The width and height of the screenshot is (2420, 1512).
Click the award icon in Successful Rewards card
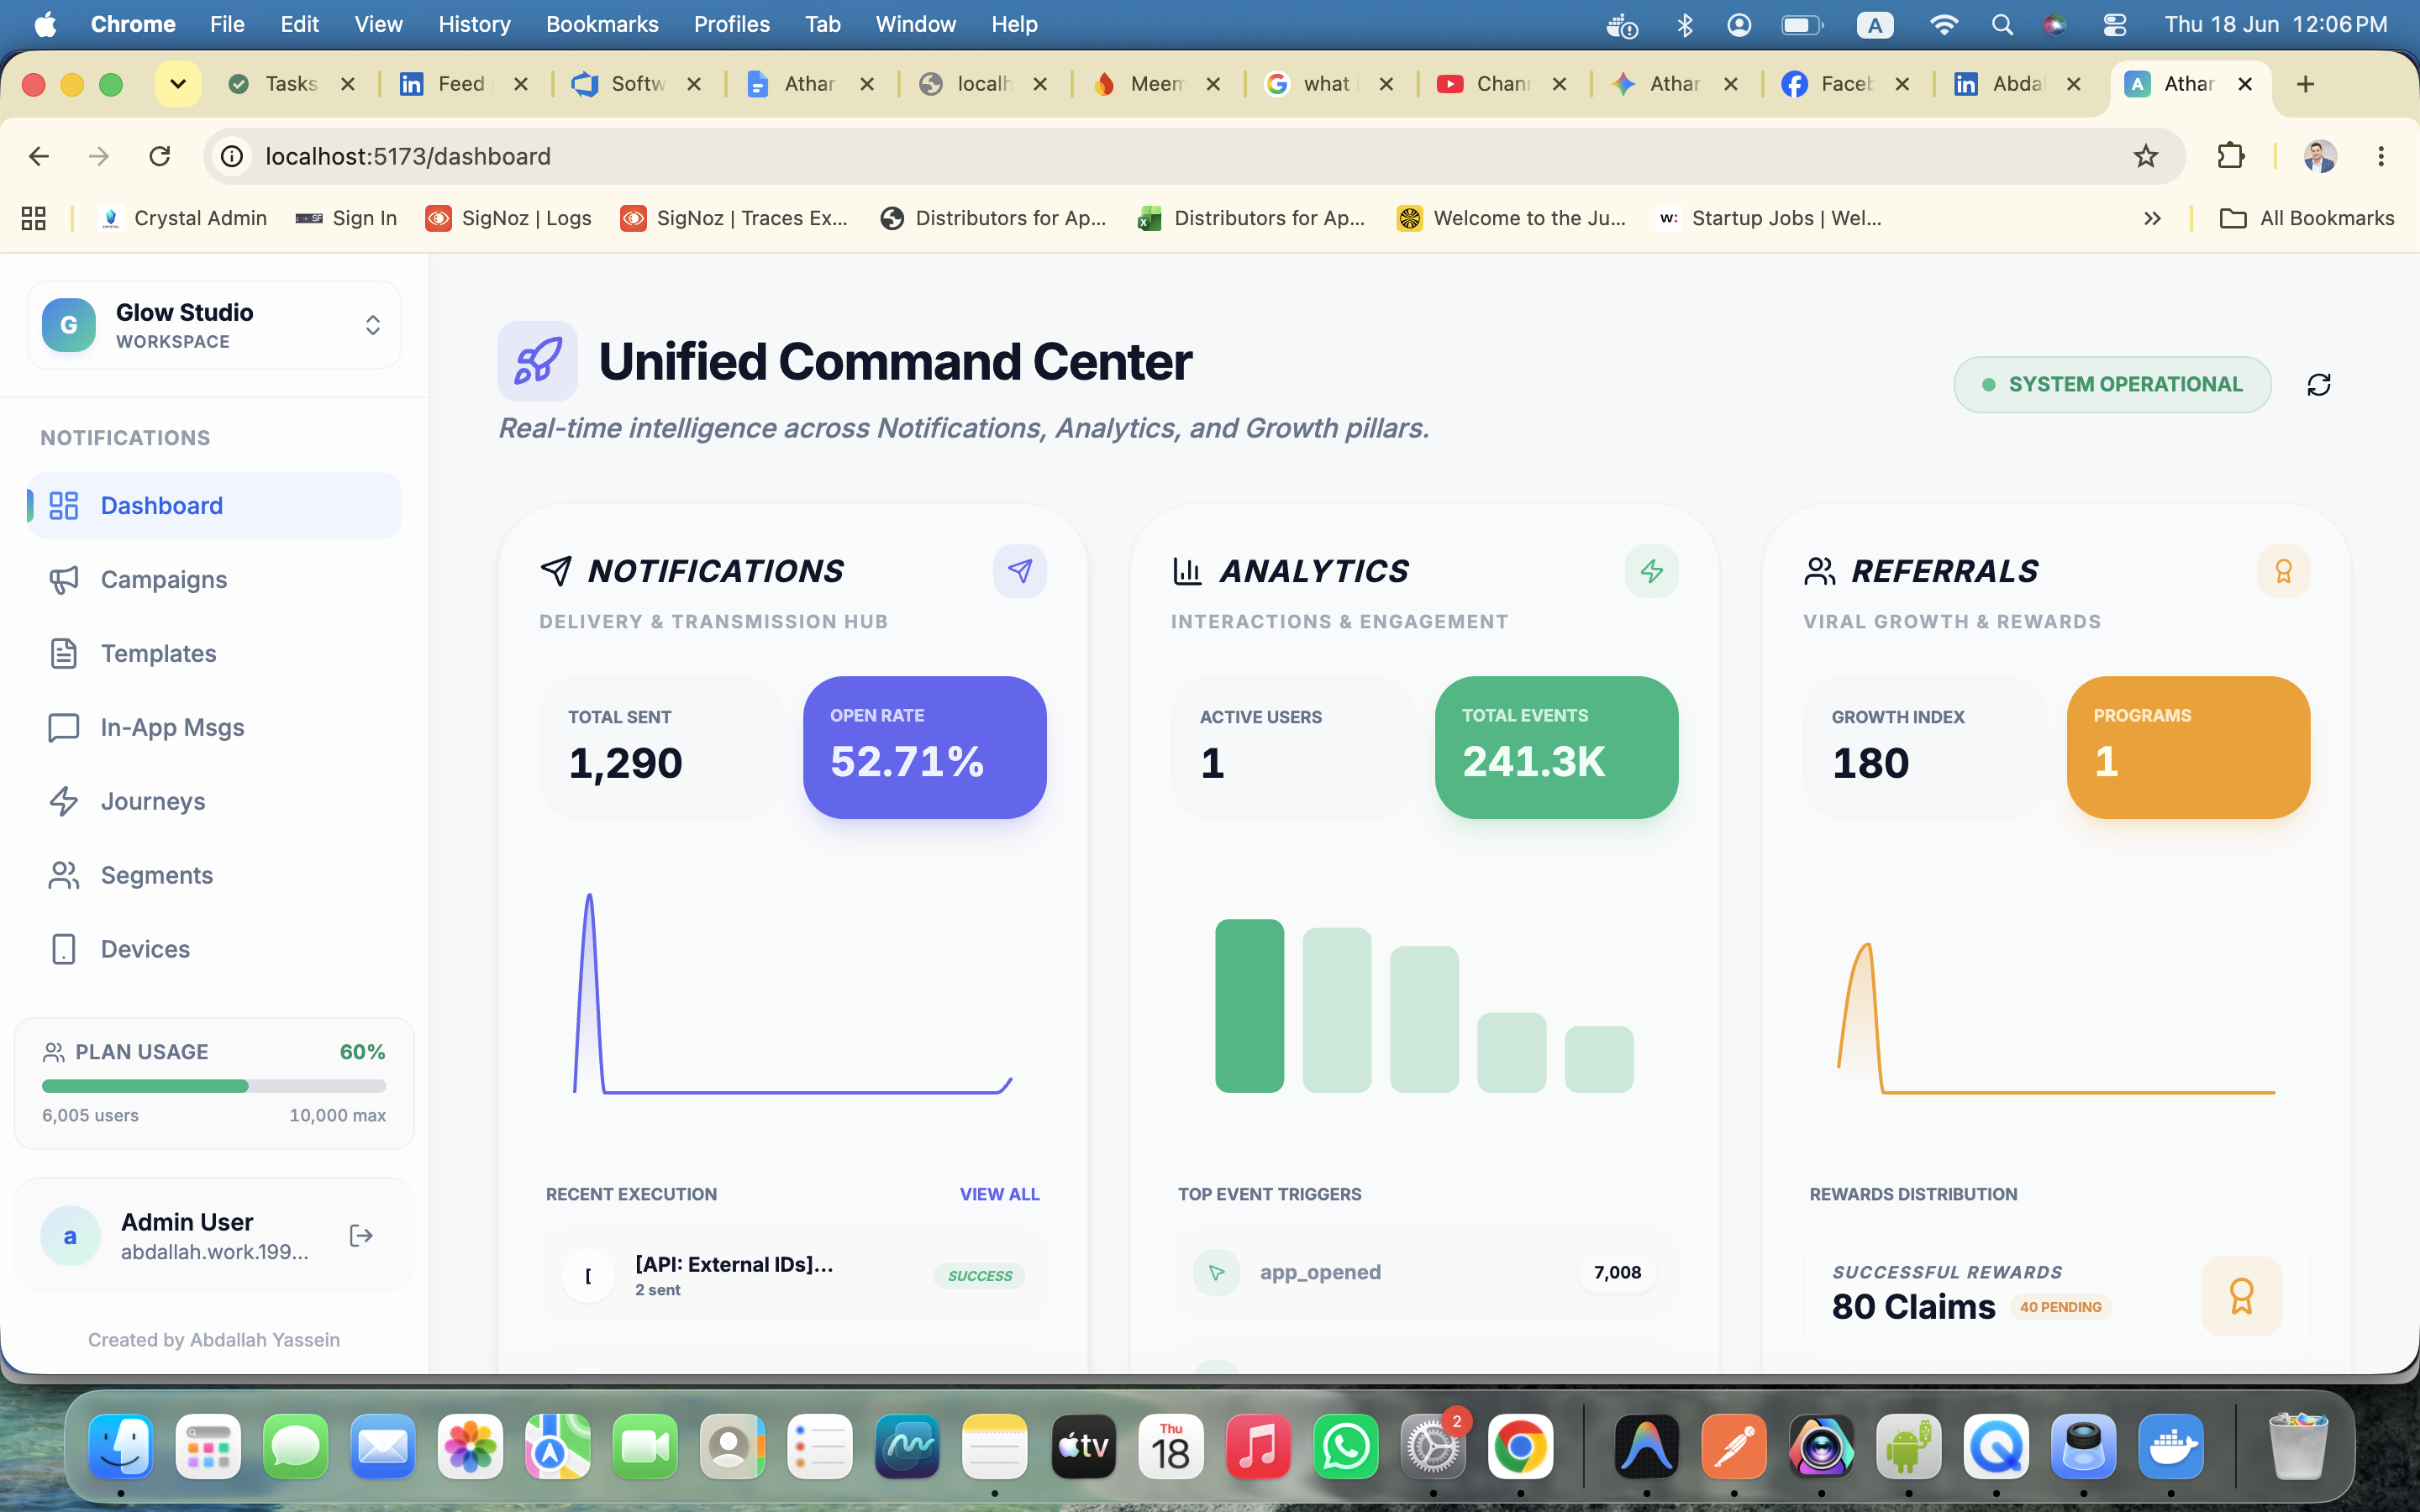pos(2241,1296)
